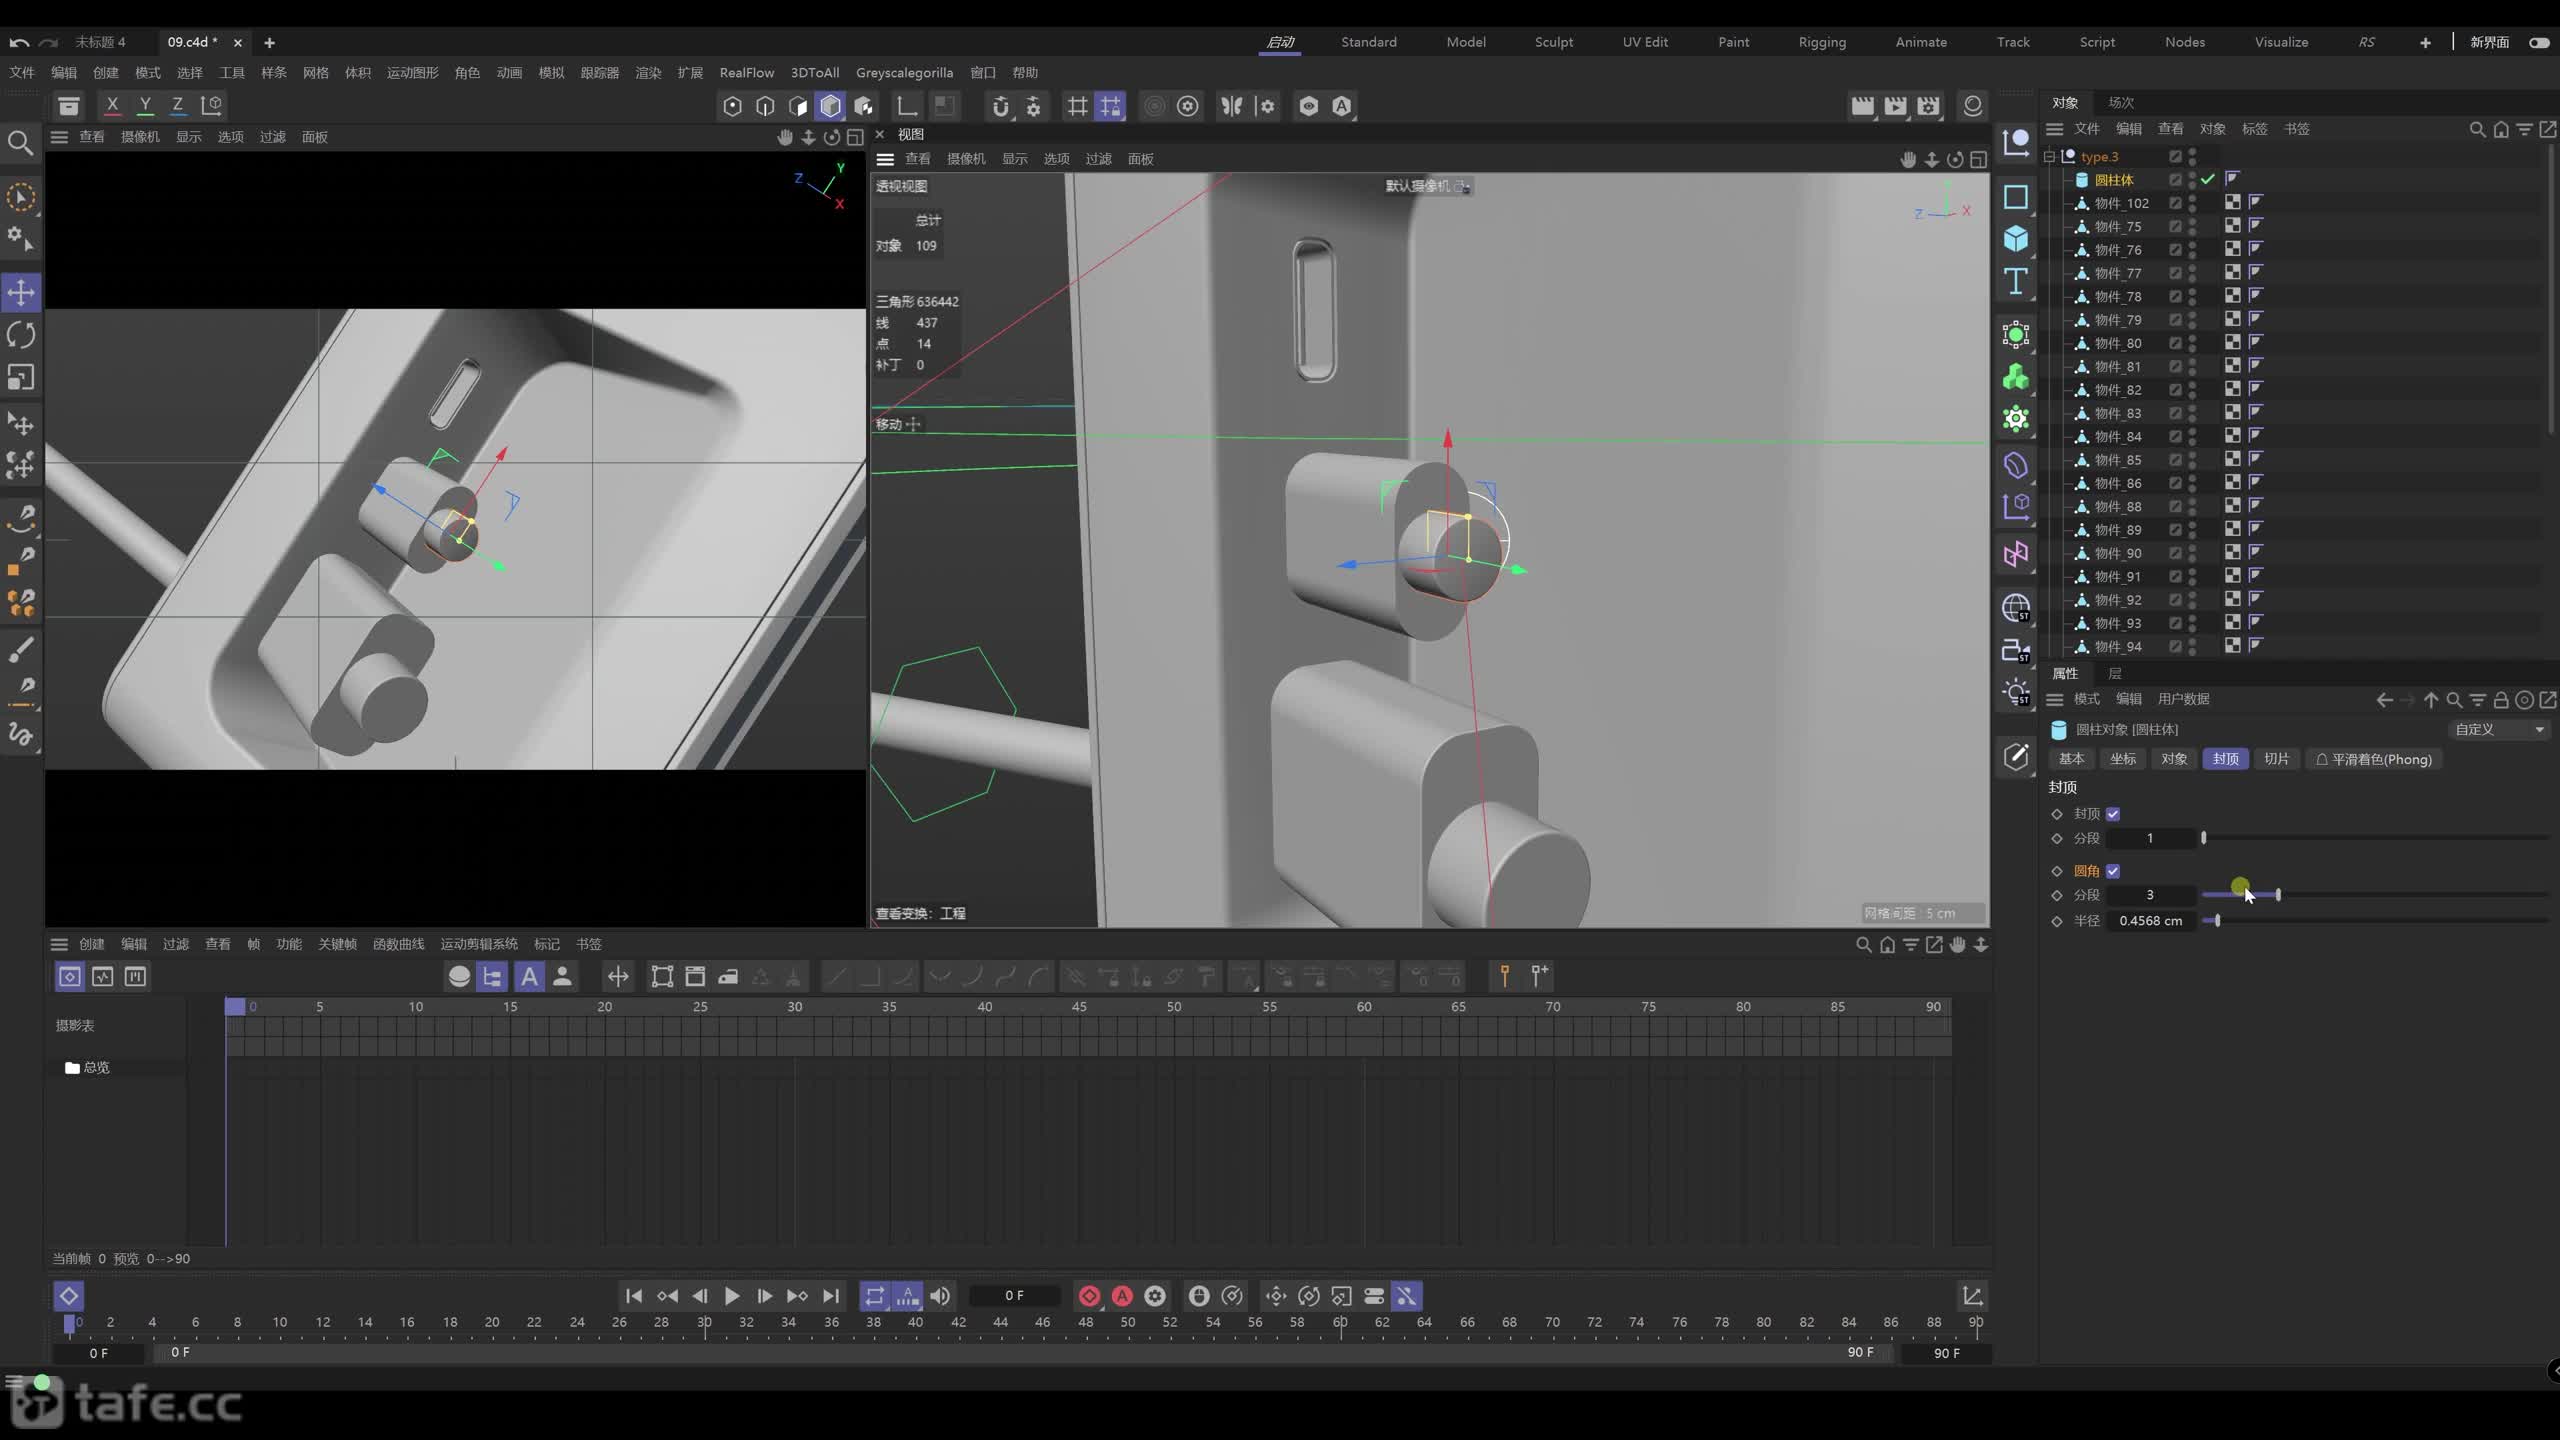This screenshot has width=2560, height=1440.
Task: Select the Rotate tool in left toolbar
Action: (x=21, y=335)
